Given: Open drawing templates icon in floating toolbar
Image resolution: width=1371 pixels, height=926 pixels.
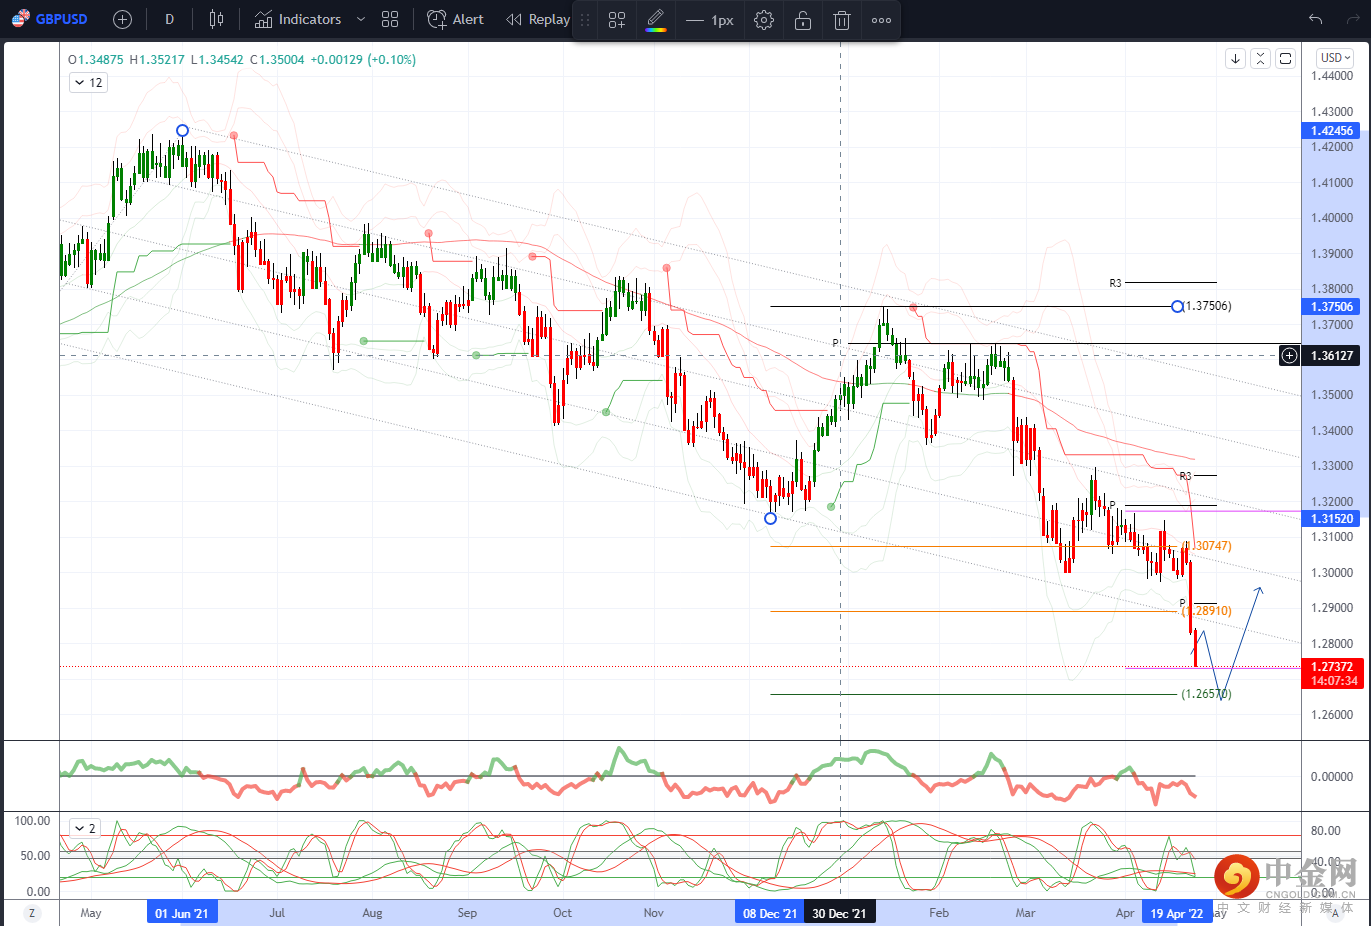Looking at the screenshot, I should coord(617,20).
